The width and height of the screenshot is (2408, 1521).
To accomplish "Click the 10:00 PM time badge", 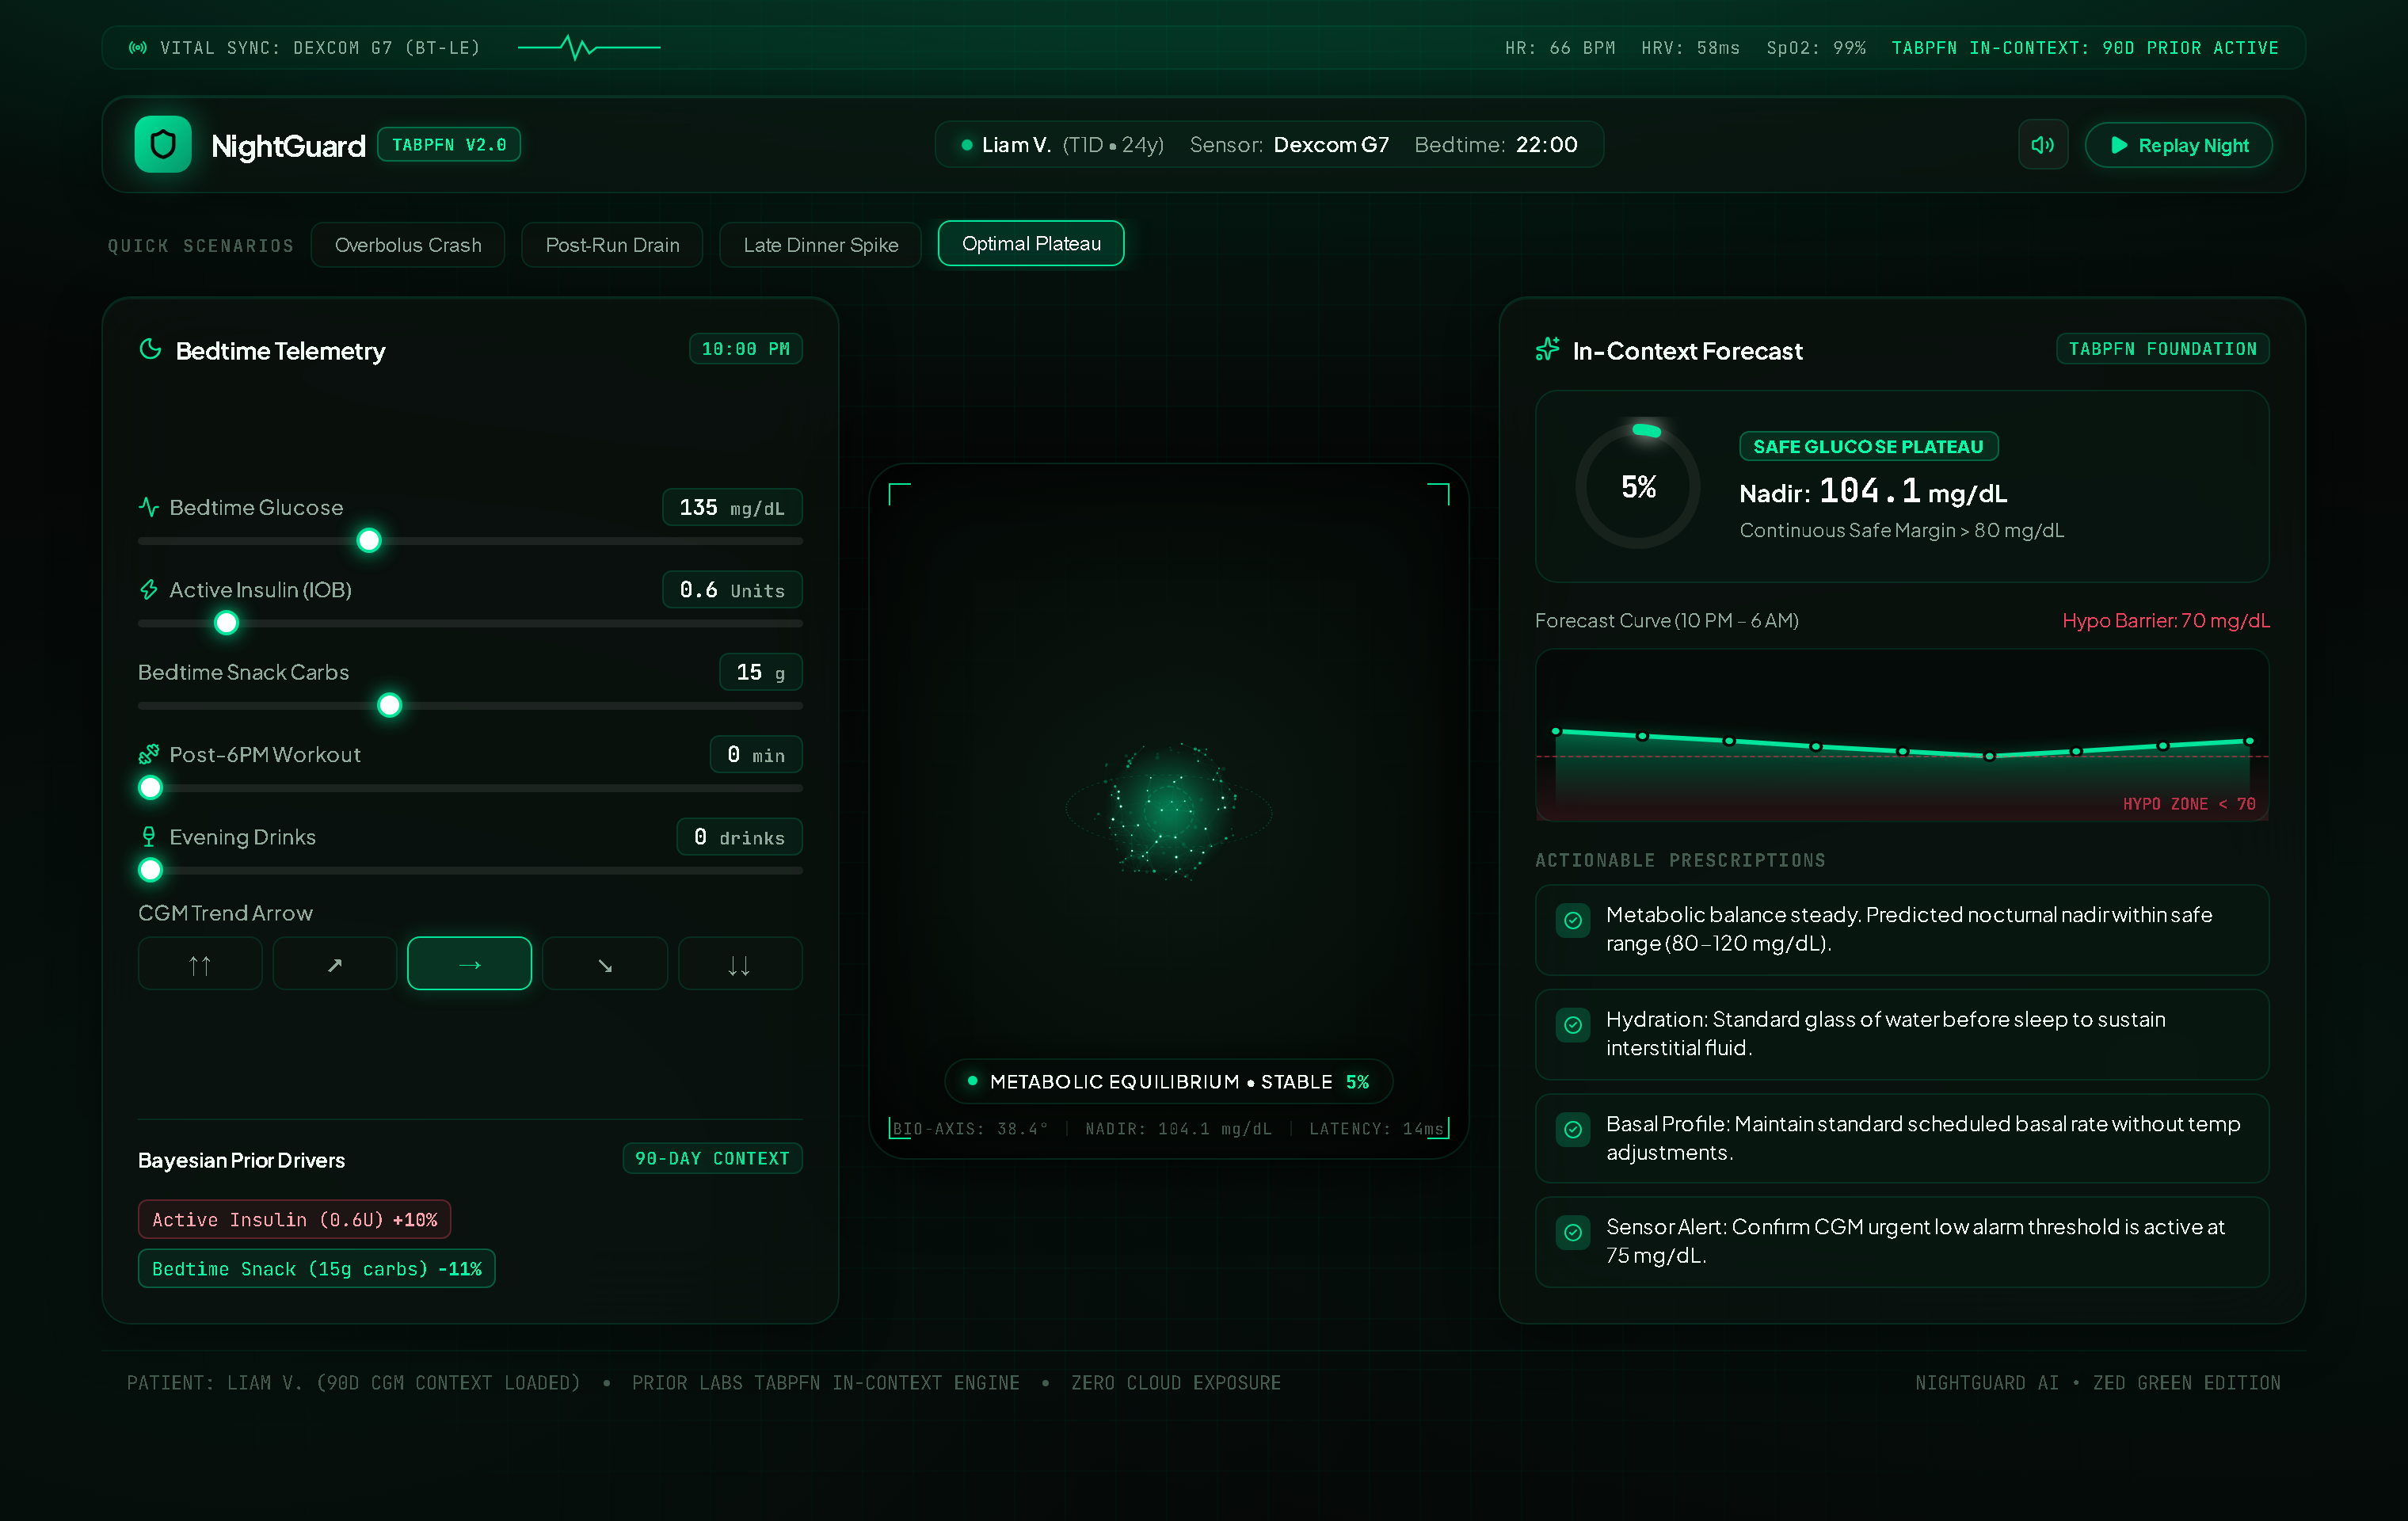I will coord(745,349).
